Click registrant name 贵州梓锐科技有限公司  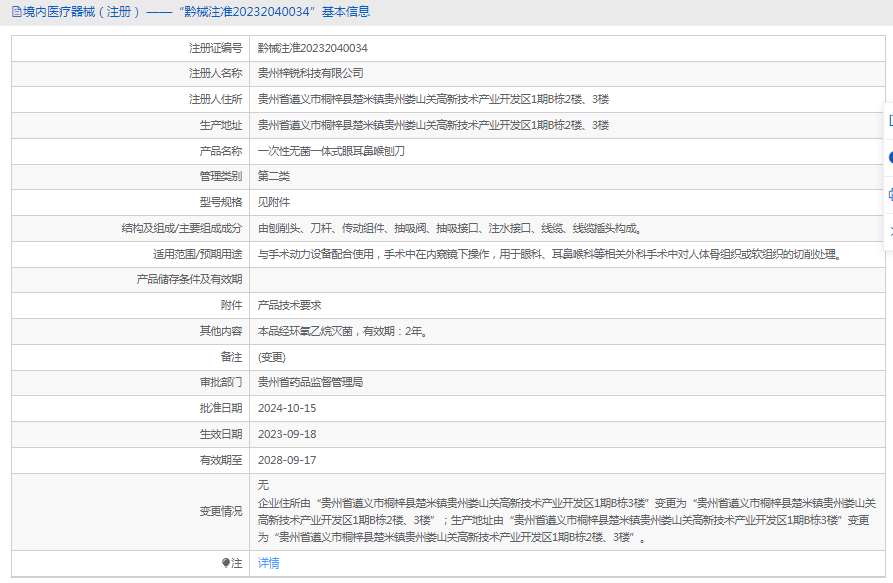pyautogui.click(x=310, y=73)
